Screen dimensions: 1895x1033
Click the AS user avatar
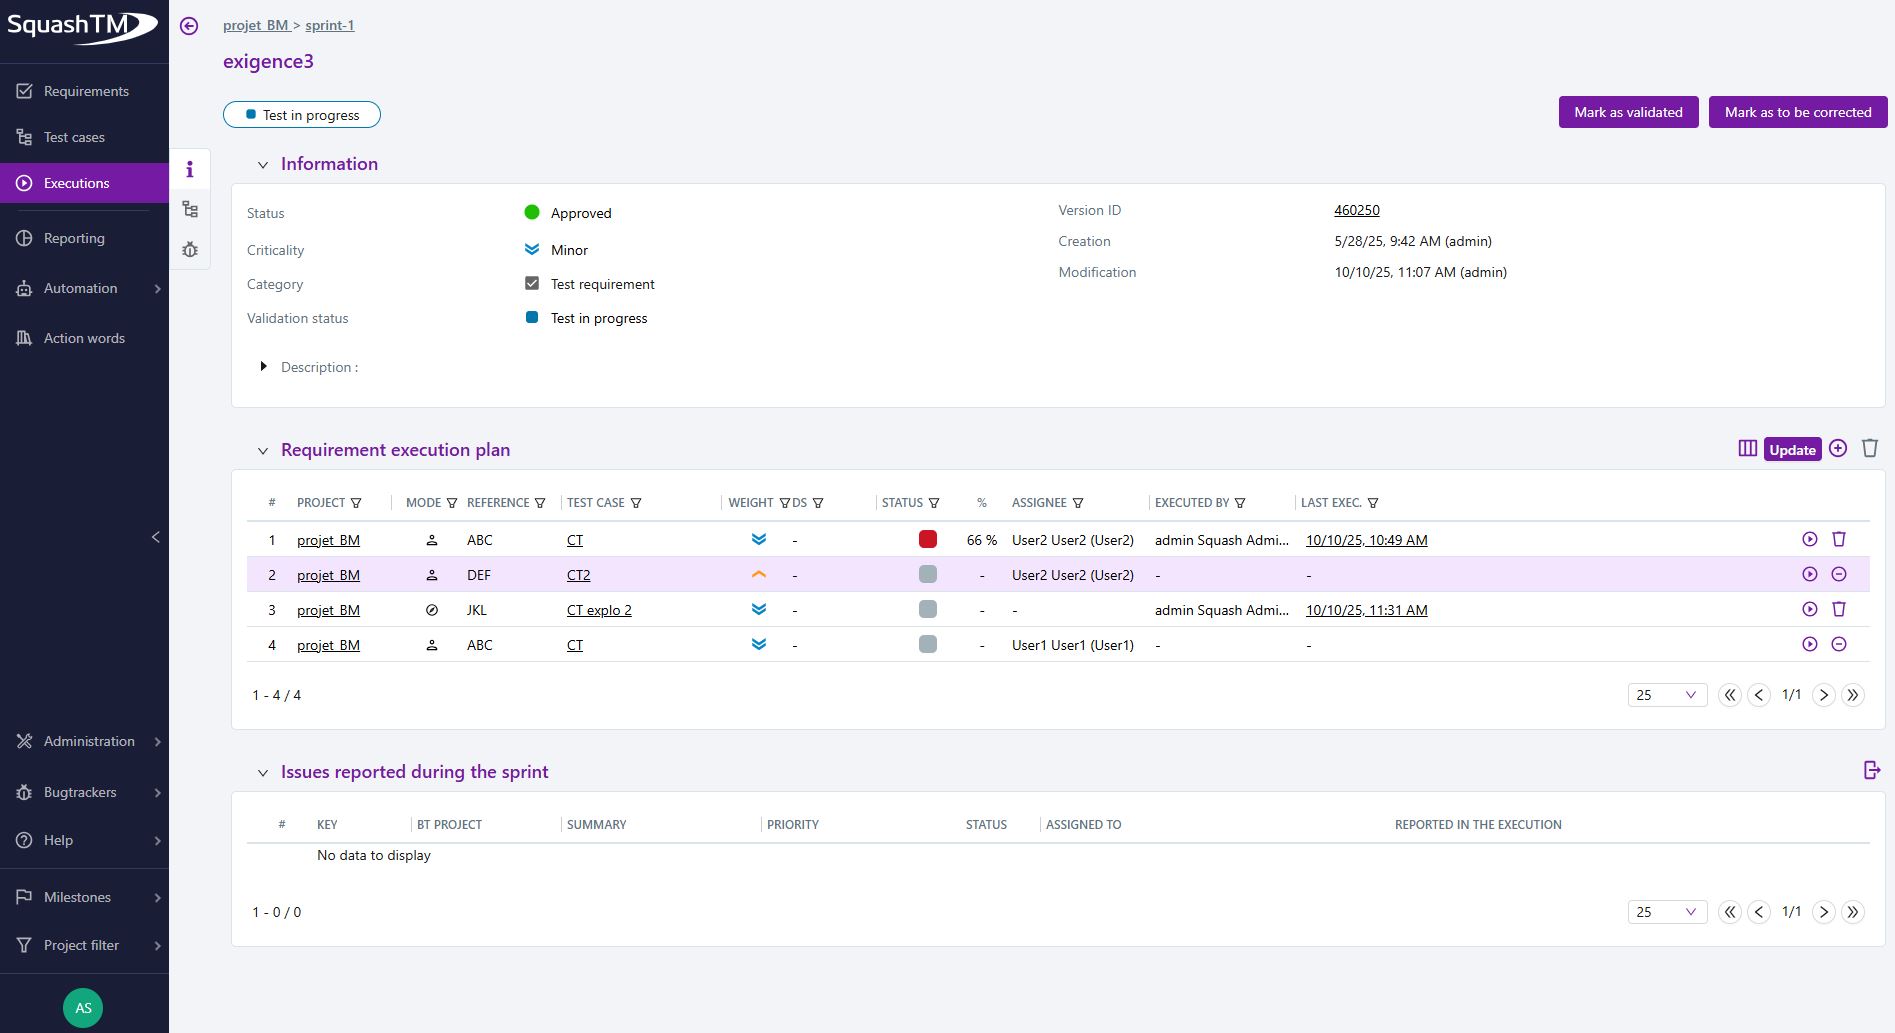[x=83, y=1008]
